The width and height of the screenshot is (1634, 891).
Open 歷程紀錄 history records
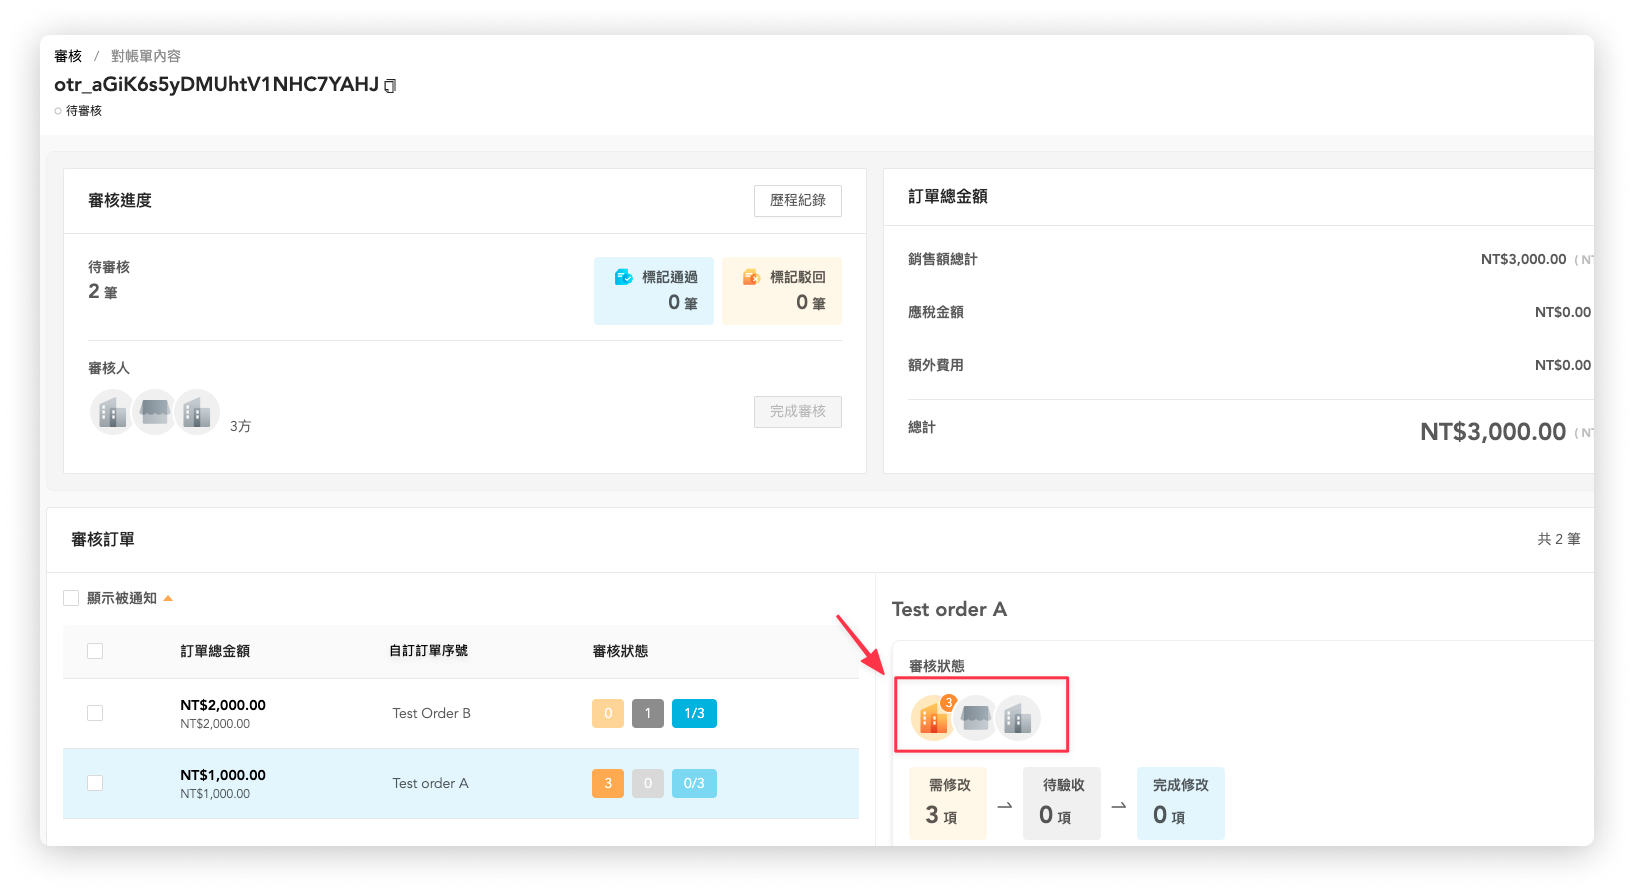click(798, 200)
